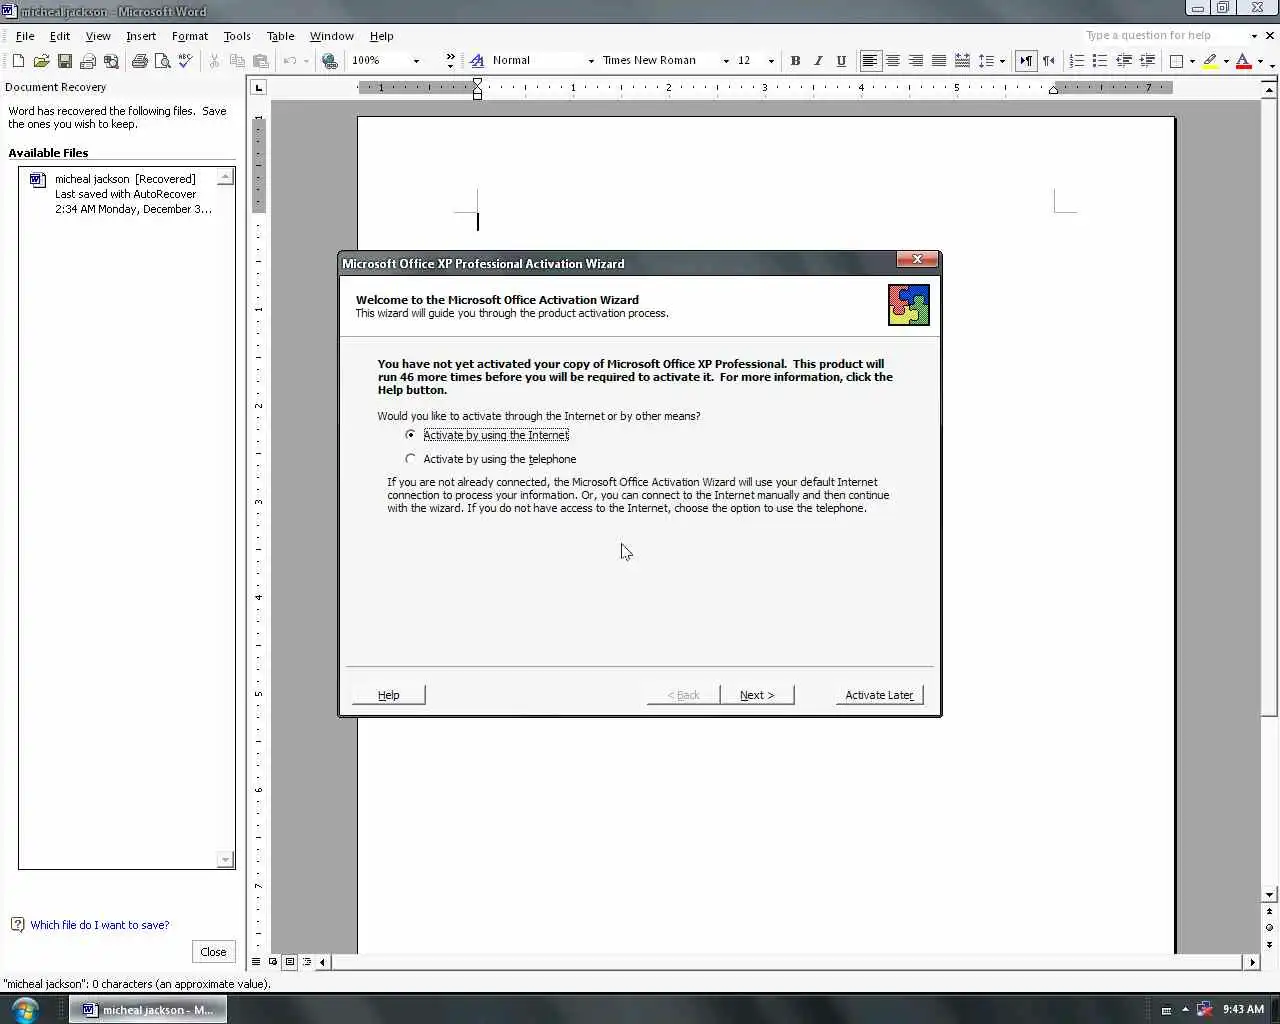Expand the Highlight color dropdown arrow

[1226, 61]
